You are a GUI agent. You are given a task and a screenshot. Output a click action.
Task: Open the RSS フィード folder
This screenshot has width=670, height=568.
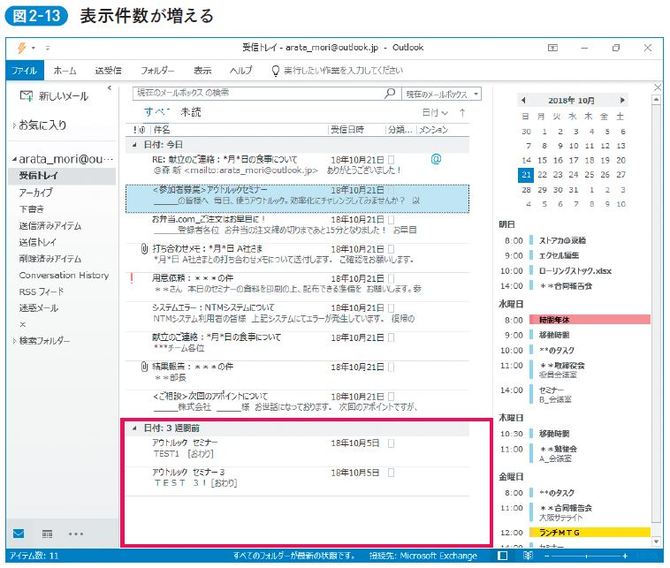pyautogui.click(x=41, y=292)
